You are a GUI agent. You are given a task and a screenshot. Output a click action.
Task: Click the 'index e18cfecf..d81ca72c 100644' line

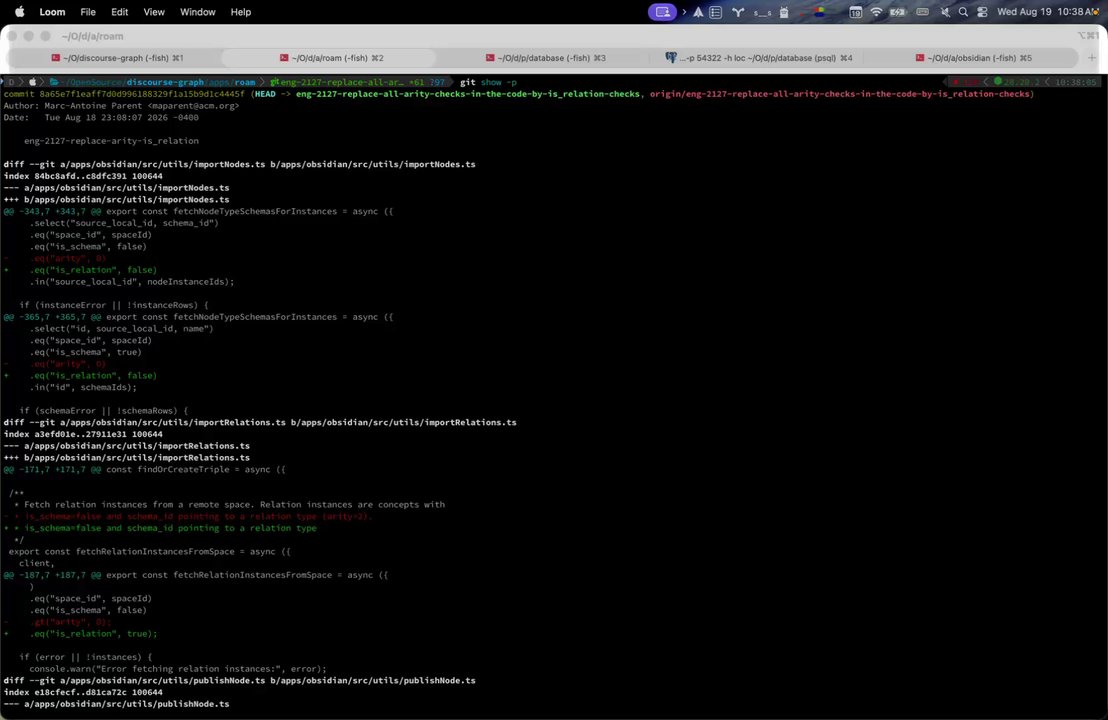click(x=83, y=692)
